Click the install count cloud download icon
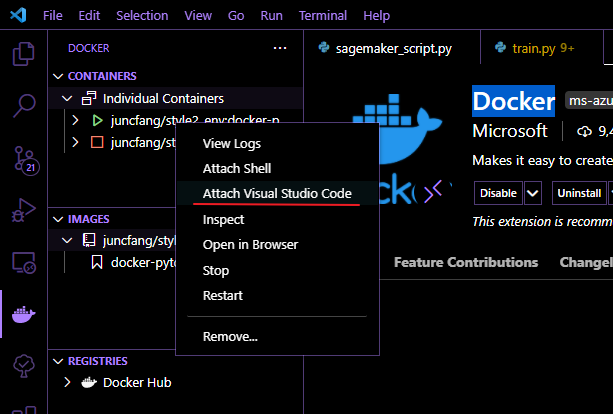The width and height of the screenshot is (613, 414). pos(584,131)
